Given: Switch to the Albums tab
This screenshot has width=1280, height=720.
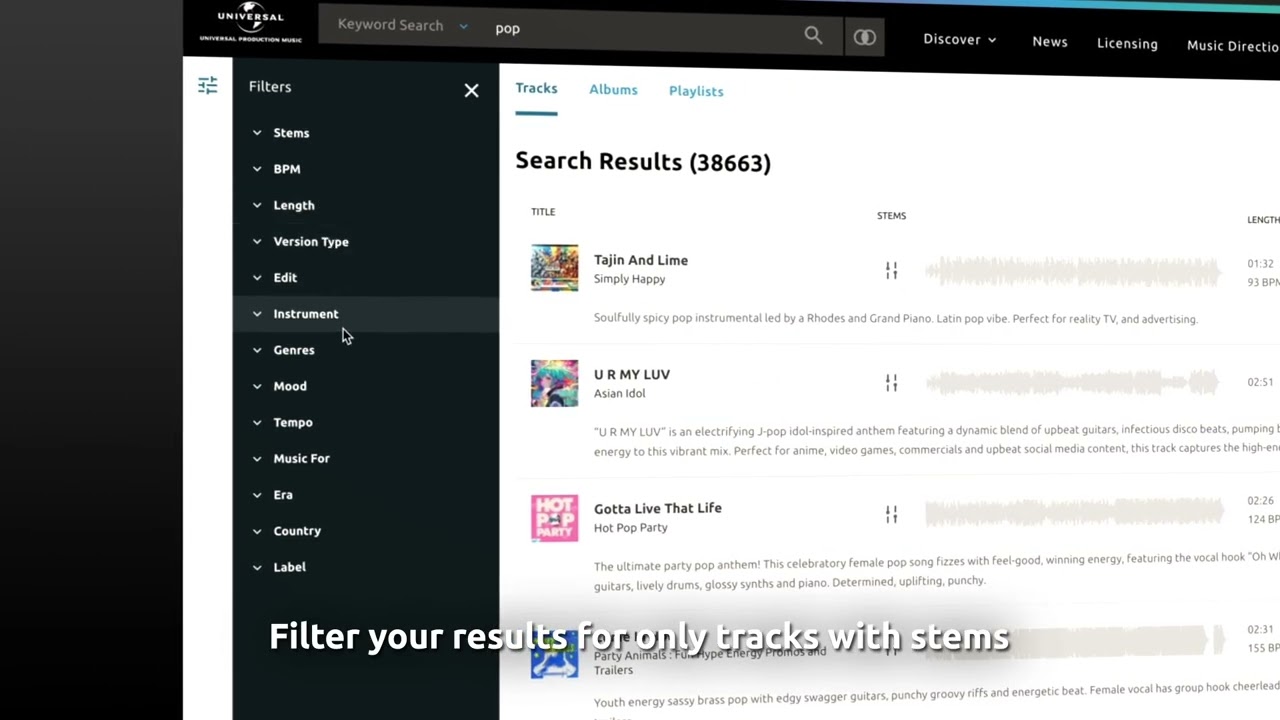Looking at the screenshot, I should (x=613, y=90).
